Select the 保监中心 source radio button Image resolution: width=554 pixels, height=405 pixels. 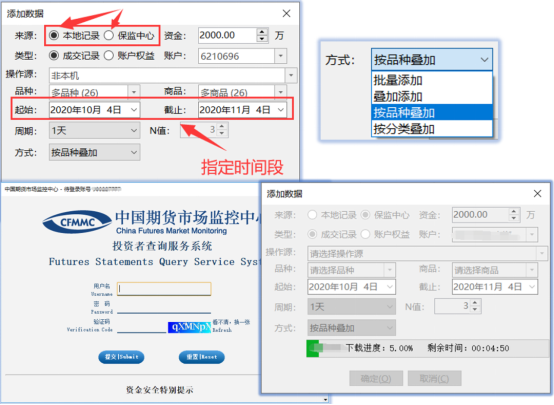(109, 35)
